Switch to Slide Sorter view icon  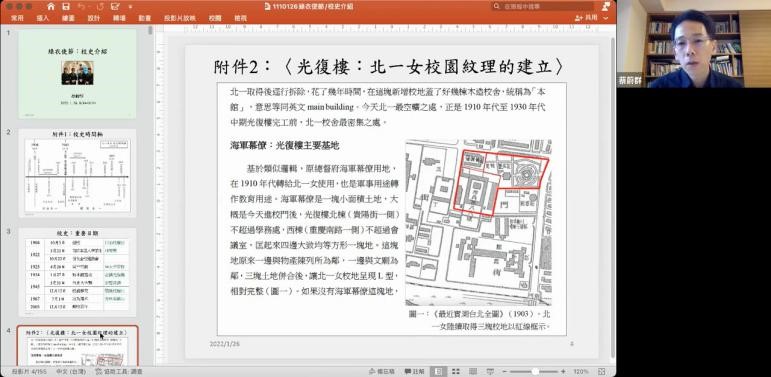coord(456,372)
